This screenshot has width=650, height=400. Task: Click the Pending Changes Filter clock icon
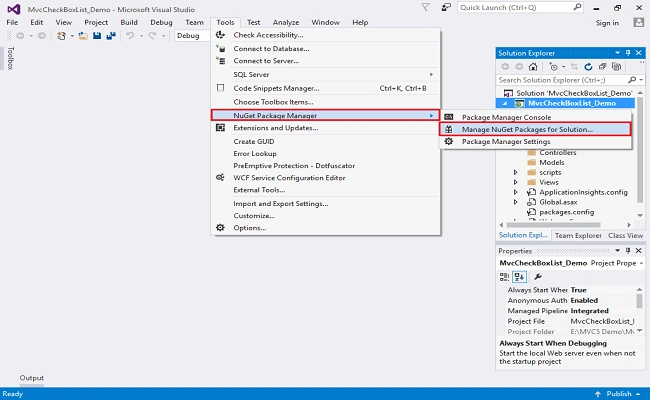click(553, 66)
